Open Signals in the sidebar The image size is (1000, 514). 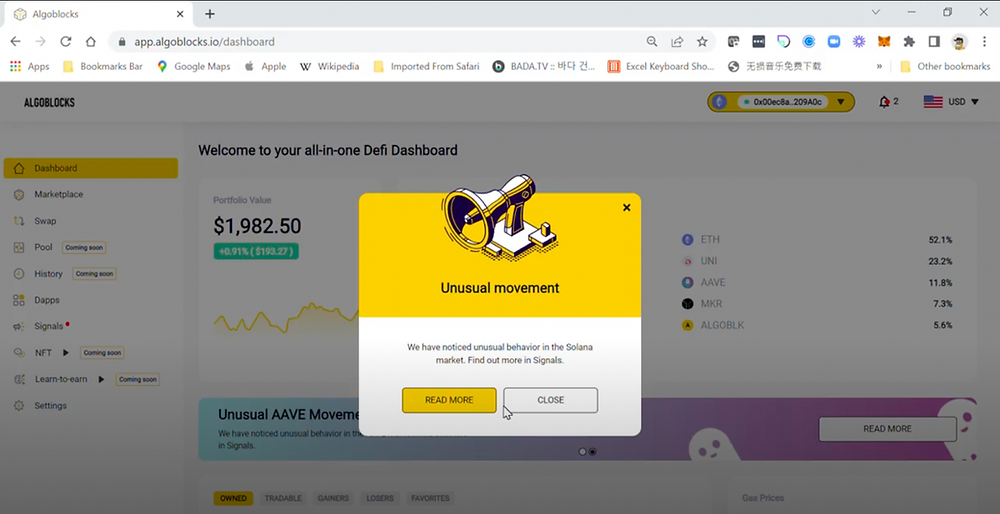[48, 327]
